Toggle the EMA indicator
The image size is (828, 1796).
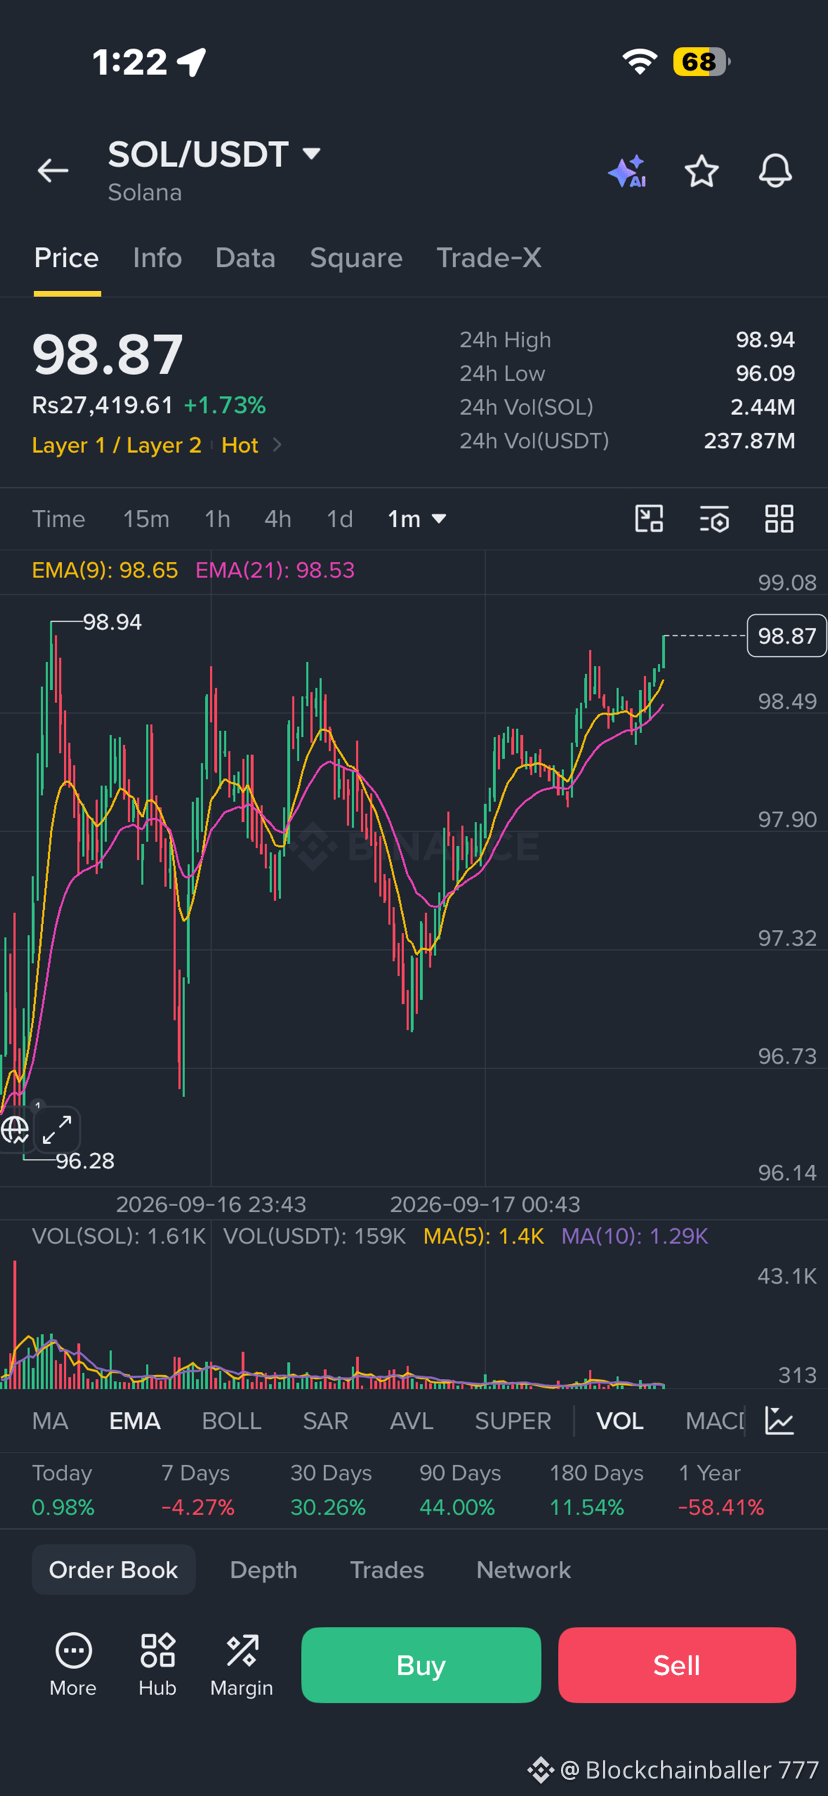[135, 1421]
